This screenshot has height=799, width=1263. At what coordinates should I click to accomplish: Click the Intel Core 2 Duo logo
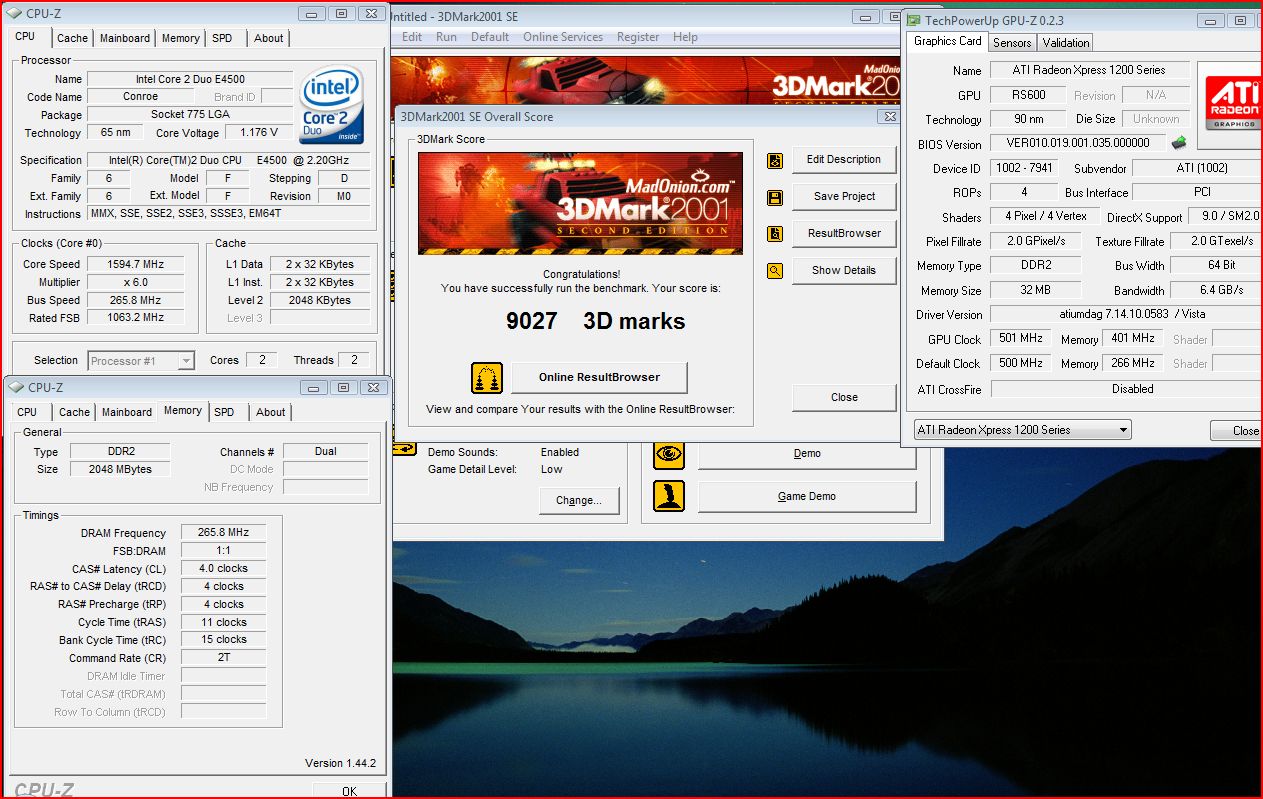pyautogui.click(x=331, y=105)
